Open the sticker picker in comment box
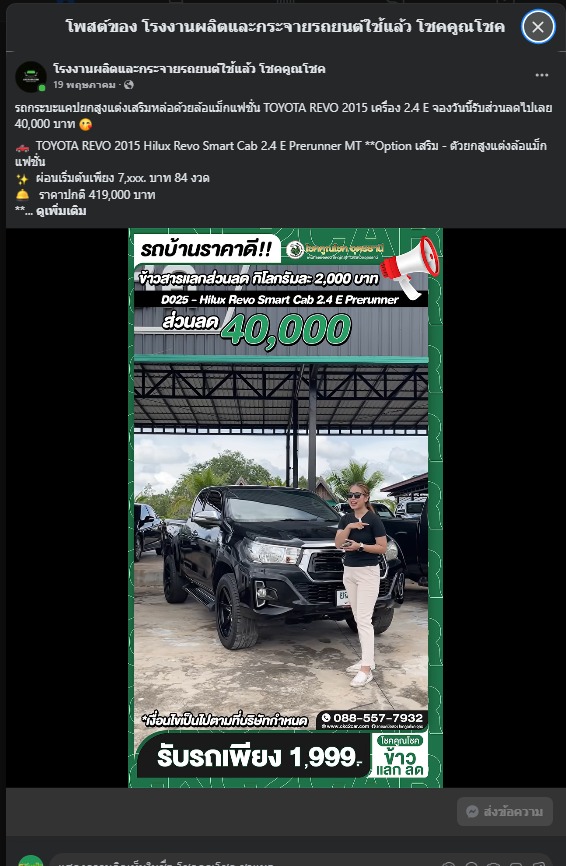The image size is (566, 866). click(538, 864)
